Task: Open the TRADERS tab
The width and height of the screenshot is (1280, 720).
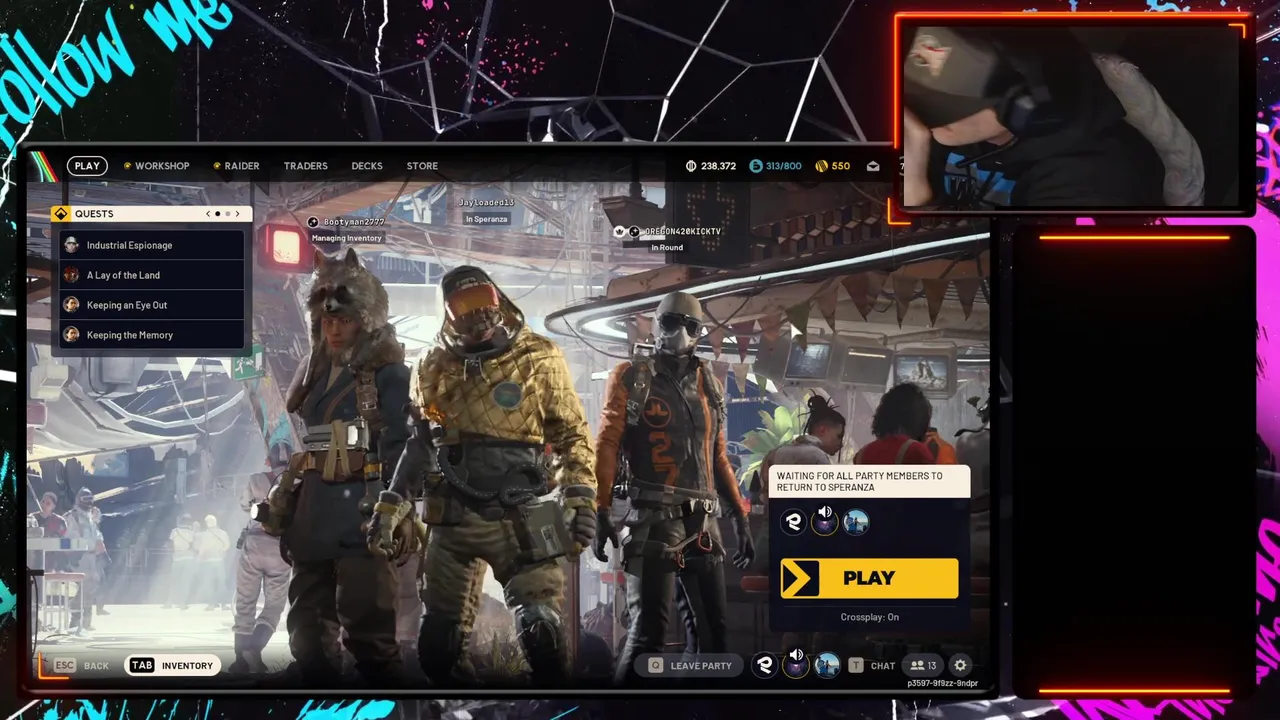Action: (305, 166)
